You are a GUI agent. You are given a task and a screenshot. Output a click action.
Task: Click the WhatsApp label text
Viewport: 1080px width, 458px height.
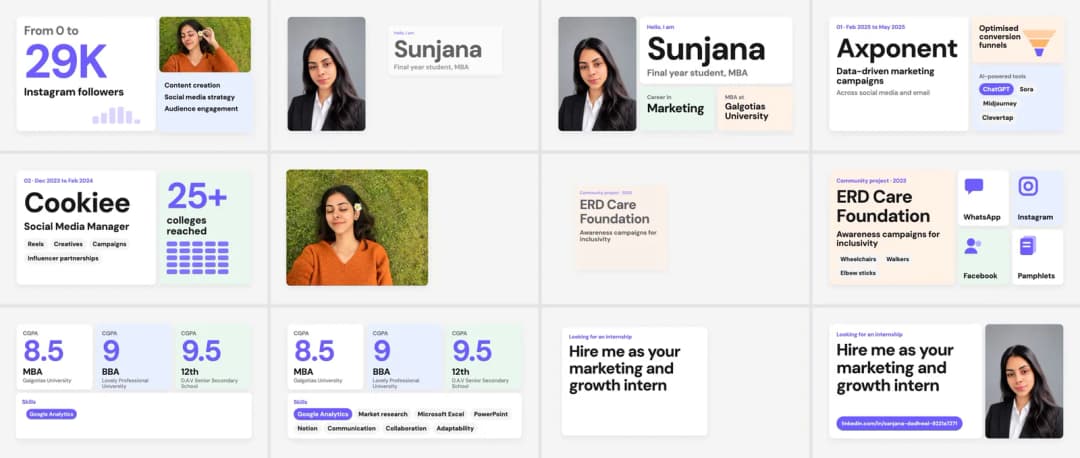point(982,217)
